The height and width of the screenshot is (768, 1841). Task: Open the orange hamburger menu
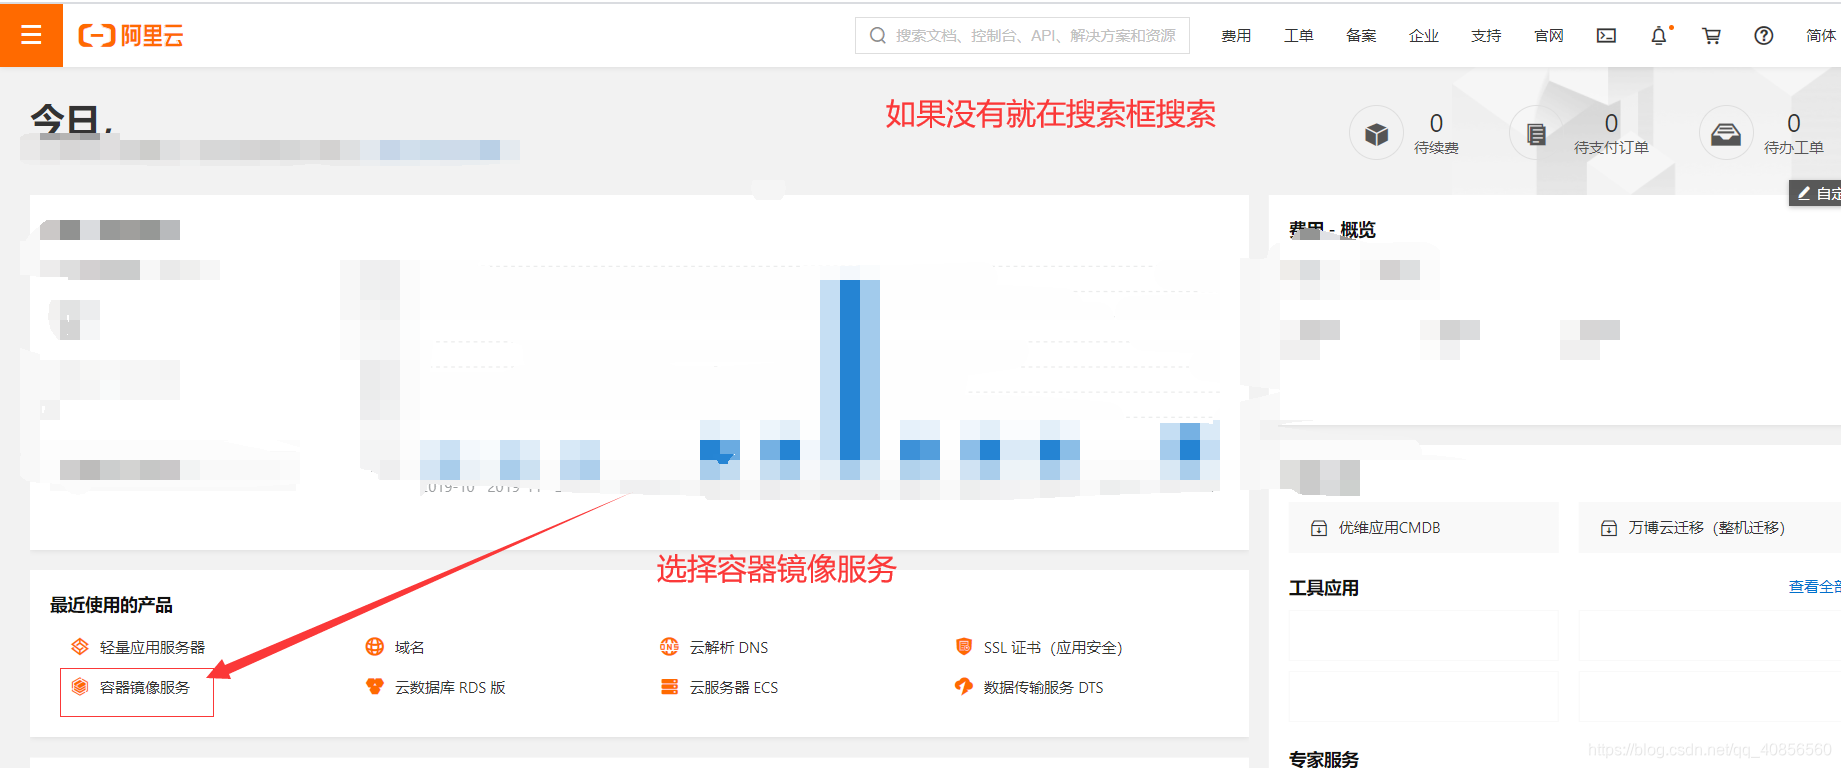pyautogui.click(x=31, y=35)
